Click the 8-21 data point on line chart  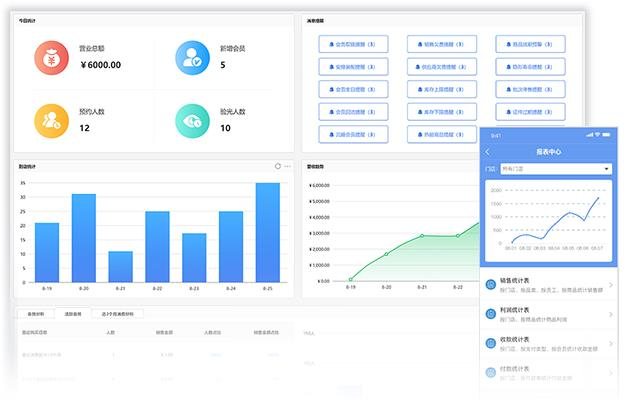[x=422, y=236]
